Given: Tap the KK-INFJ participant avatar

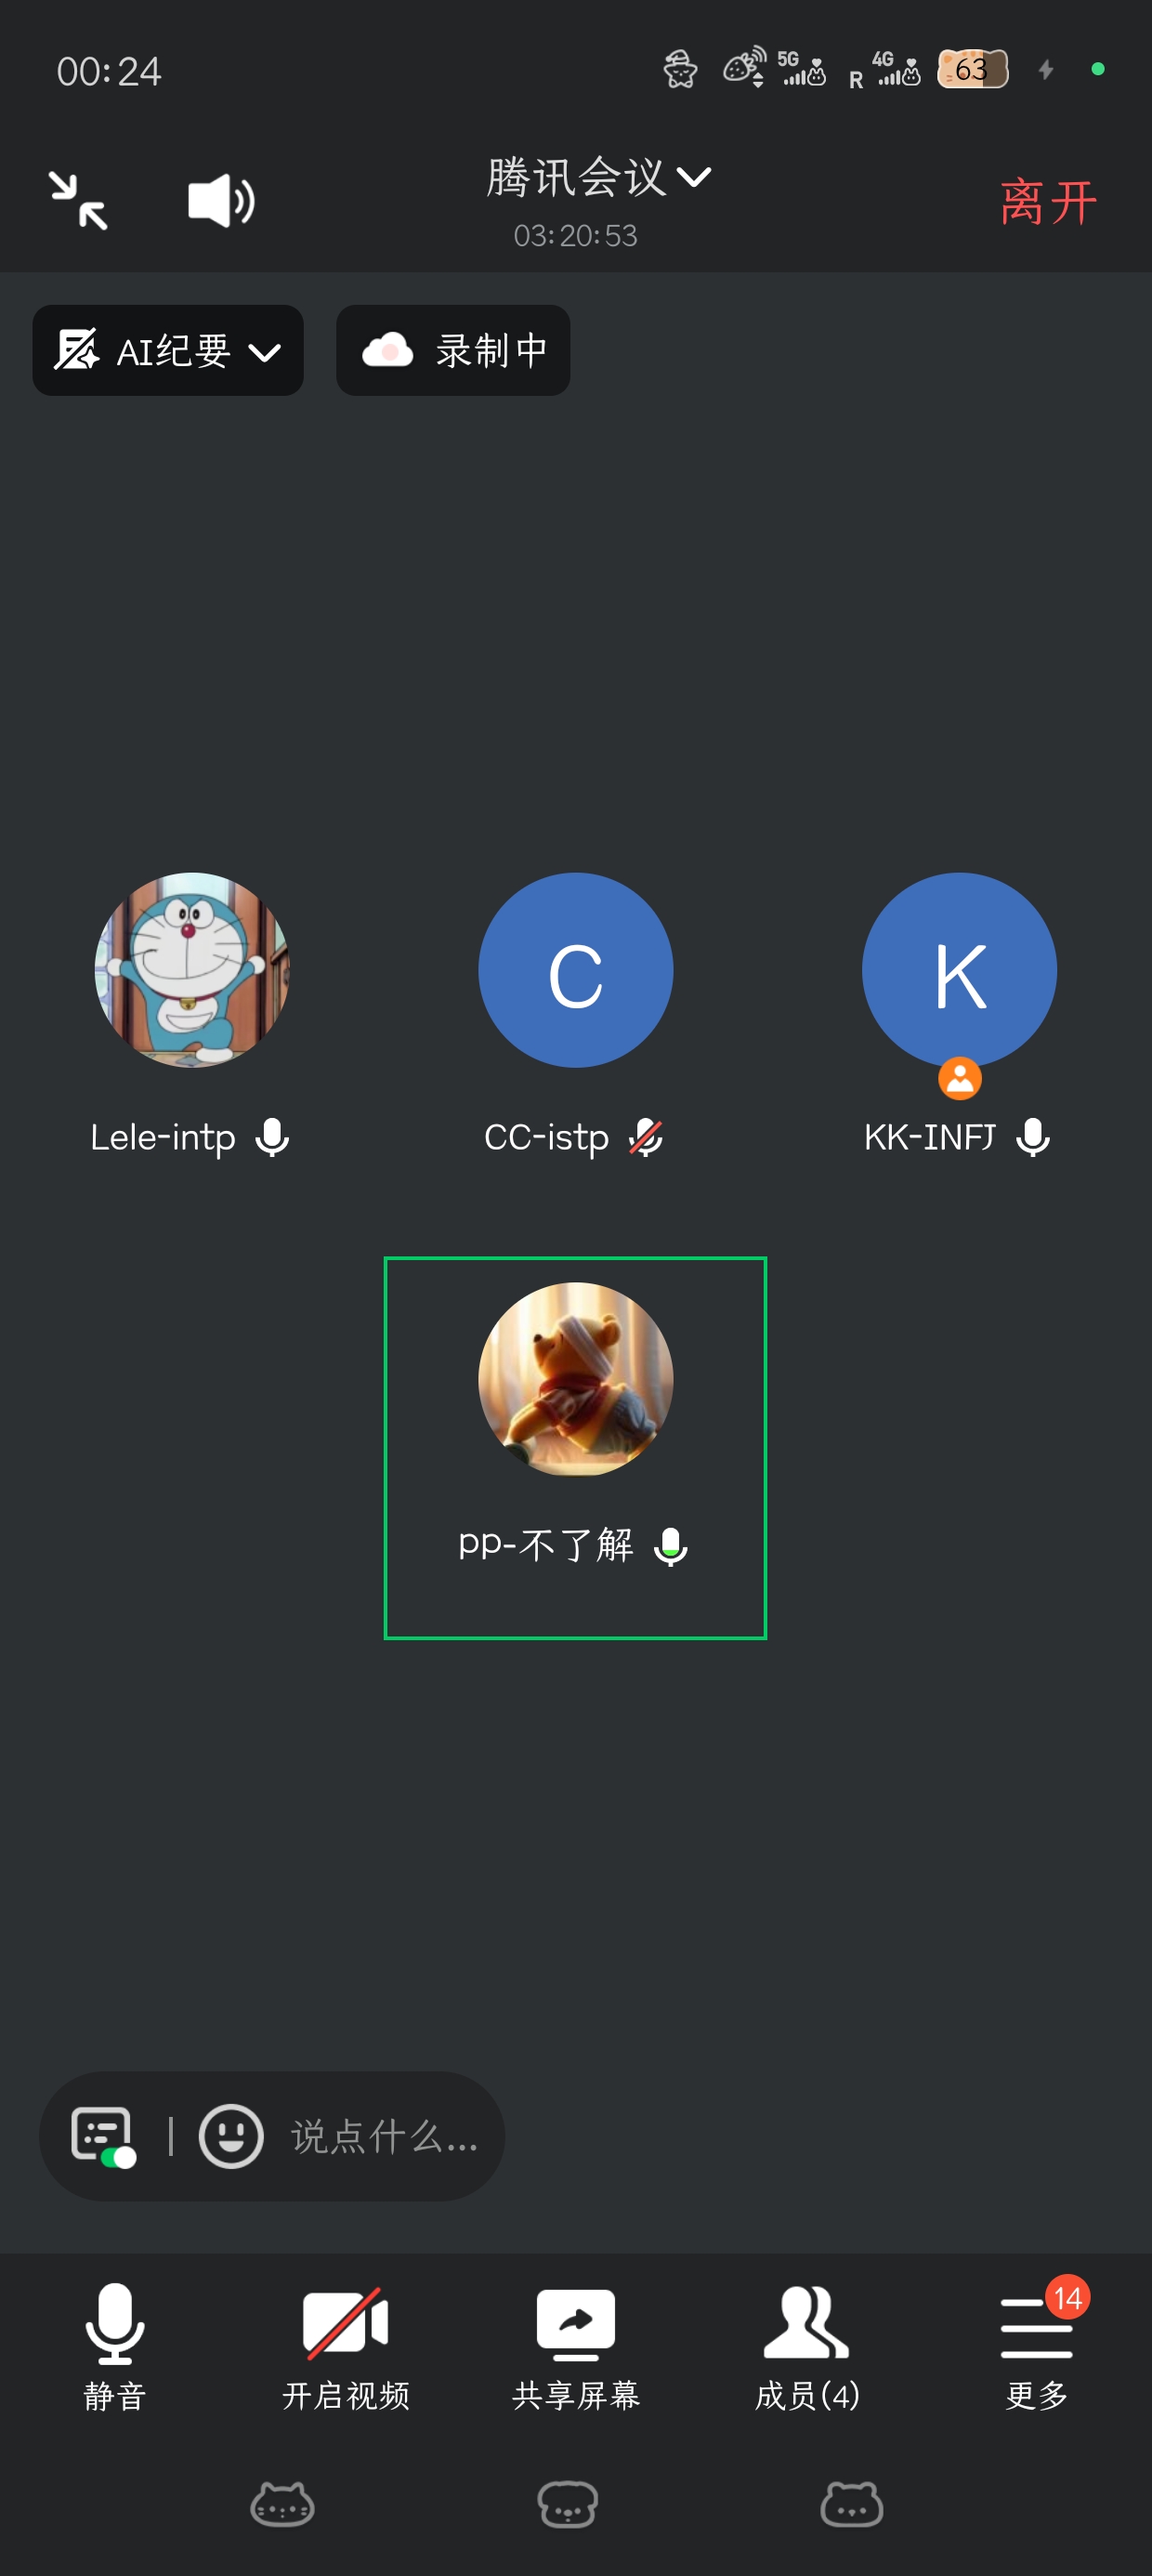Looking at the screenshot, I should point(959,970).
